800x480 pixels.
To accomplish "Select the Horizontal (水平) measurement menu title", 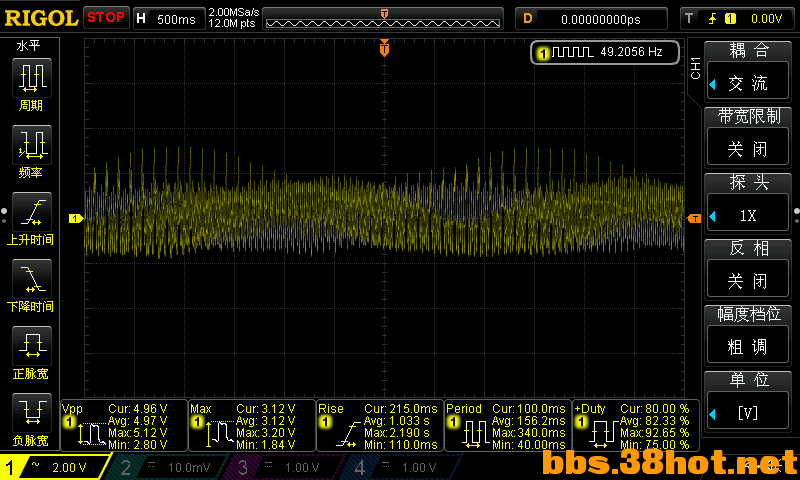I will pos(28,46).
